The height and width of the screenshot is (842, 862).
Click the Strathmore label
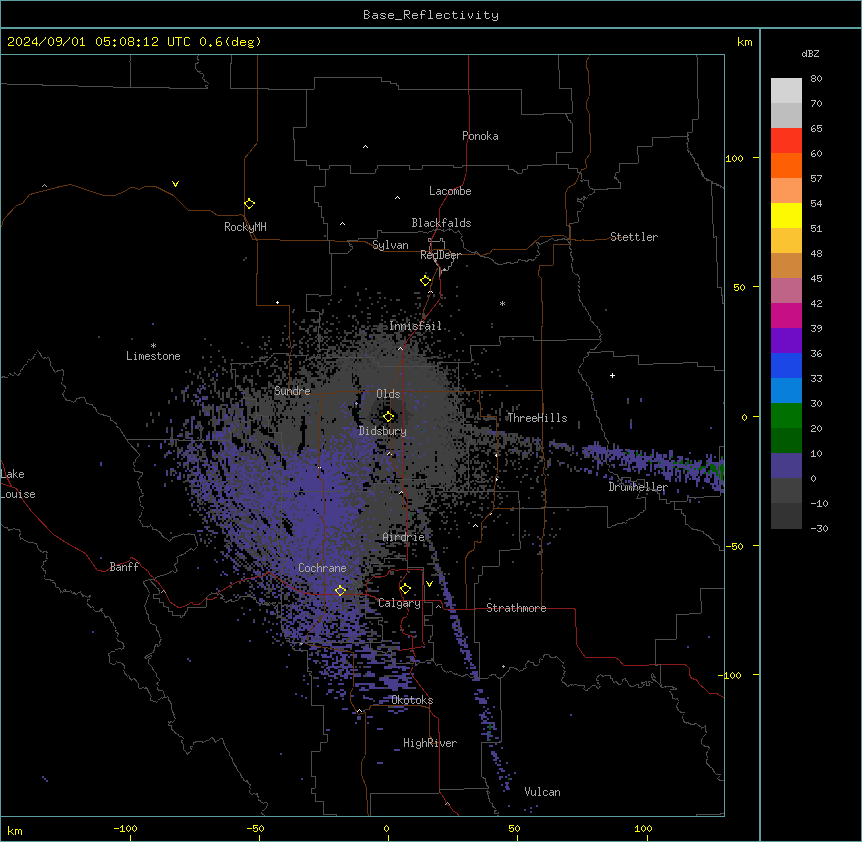pyautogui.click(x=516, y=608)
